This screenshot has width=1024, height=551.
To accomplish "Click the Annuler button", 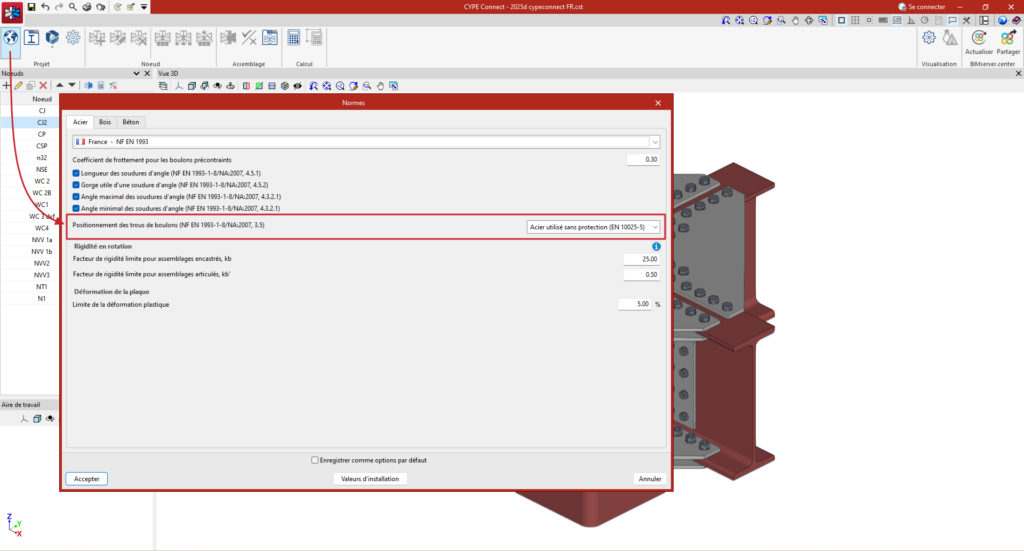I will [650, 479].
